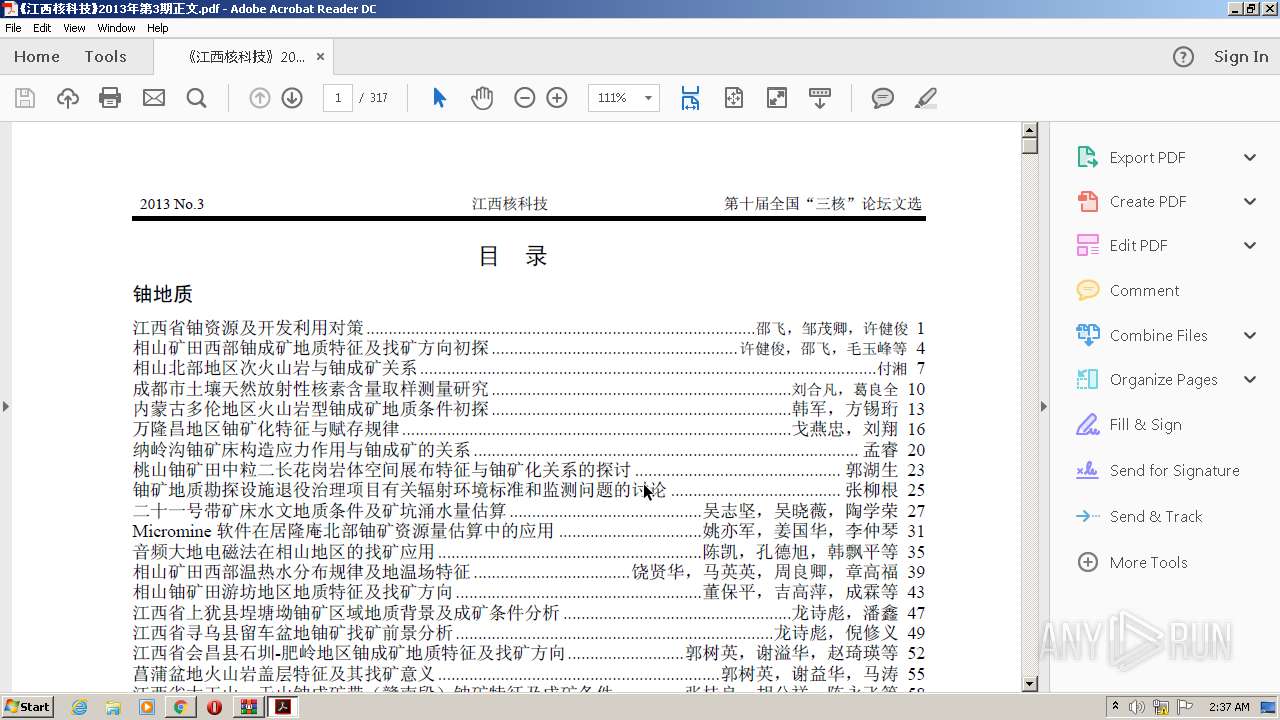Click the Sign In link
This screenshot has height=720, width=1280.
1241,57
